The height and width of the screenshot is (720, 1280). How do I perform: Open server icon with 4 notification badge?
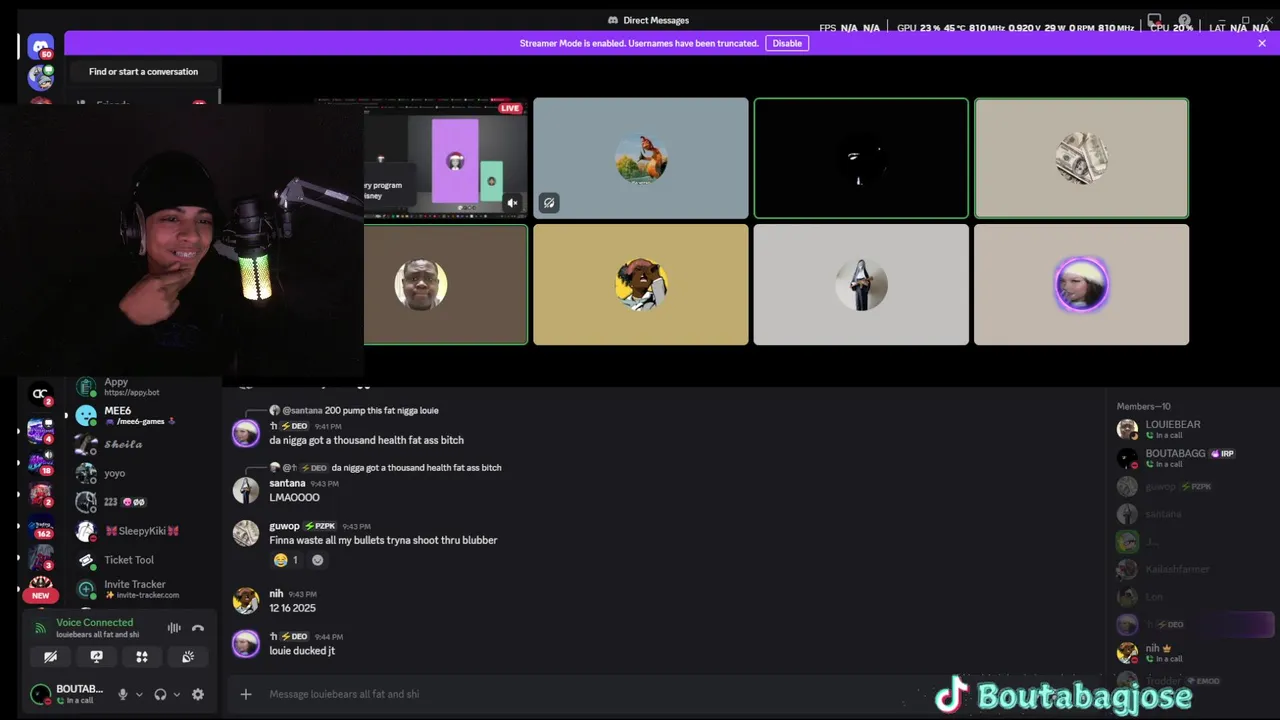(41, 430)
